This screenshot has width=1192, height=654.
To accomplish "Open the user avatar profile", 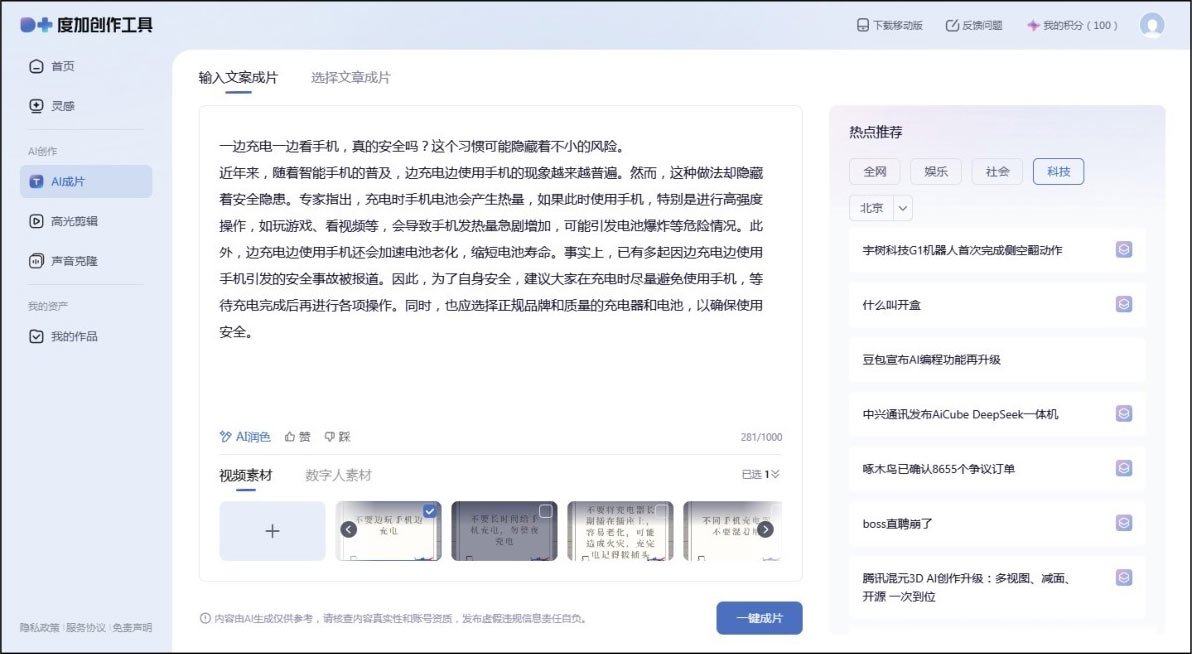I will point(1152,25).
